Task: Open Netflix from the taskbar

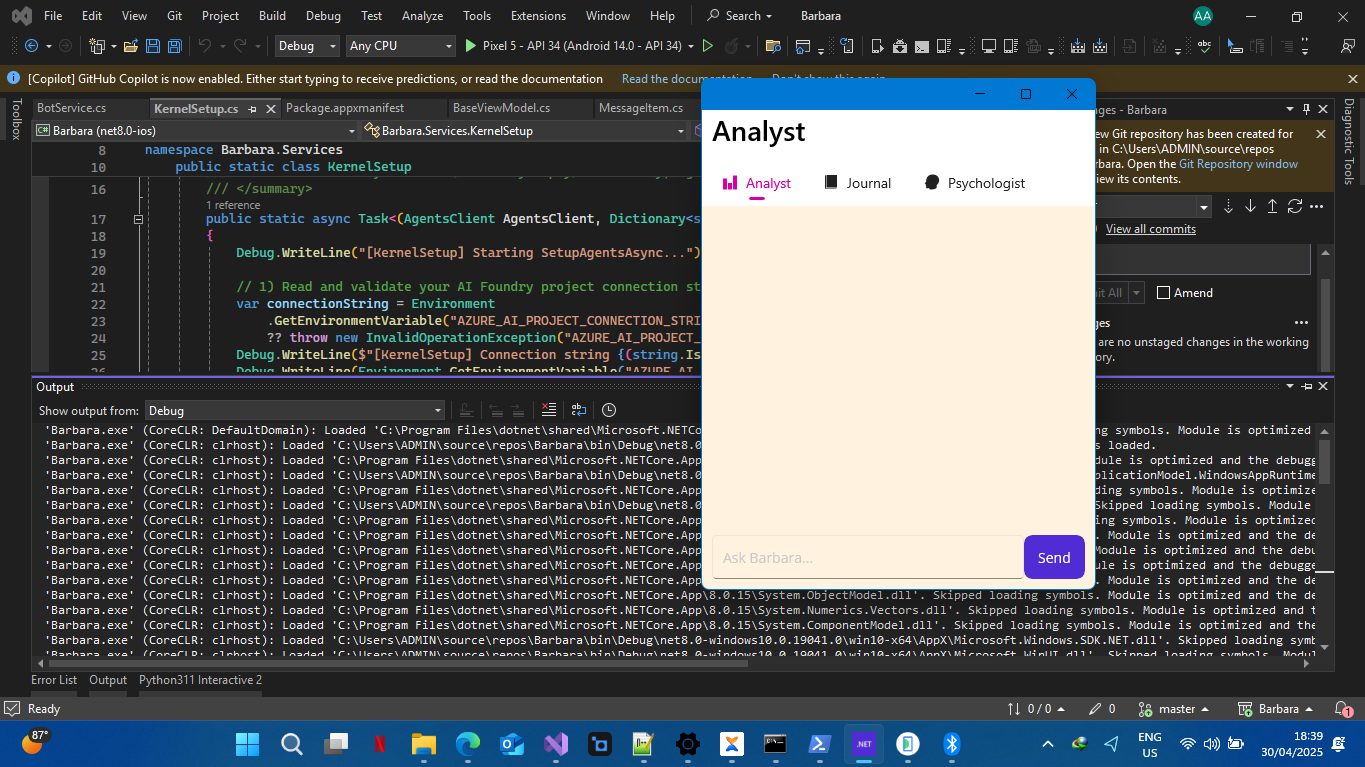Action: click(380, 744)
